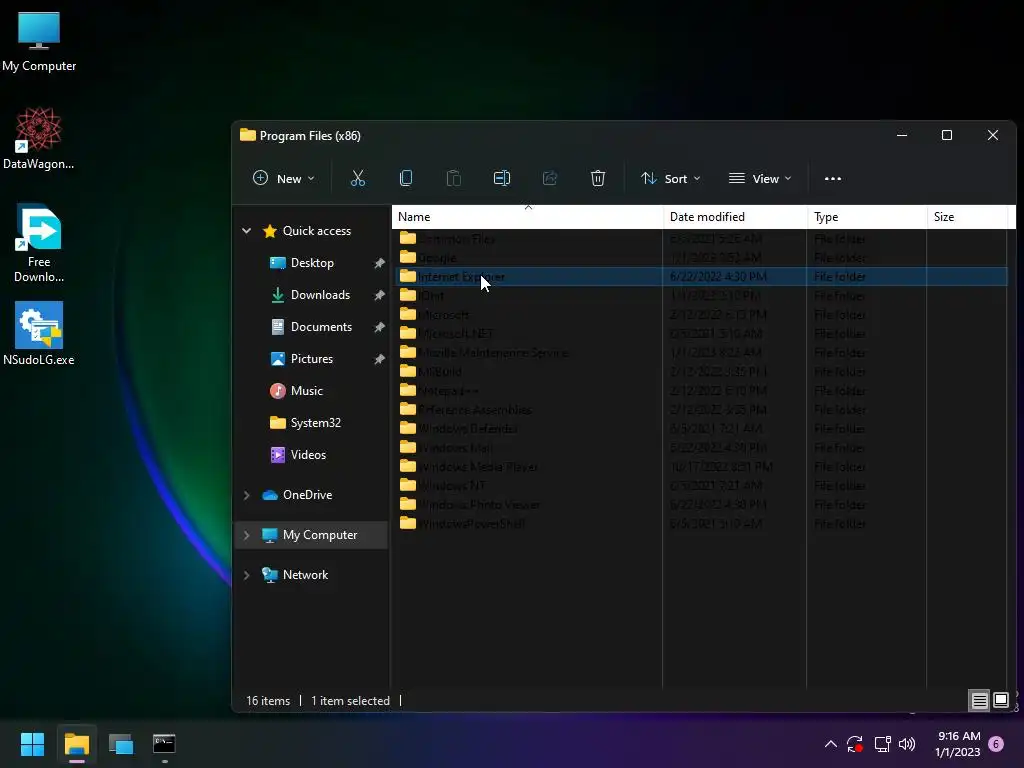Sort by the Type column header

(867, 217)
